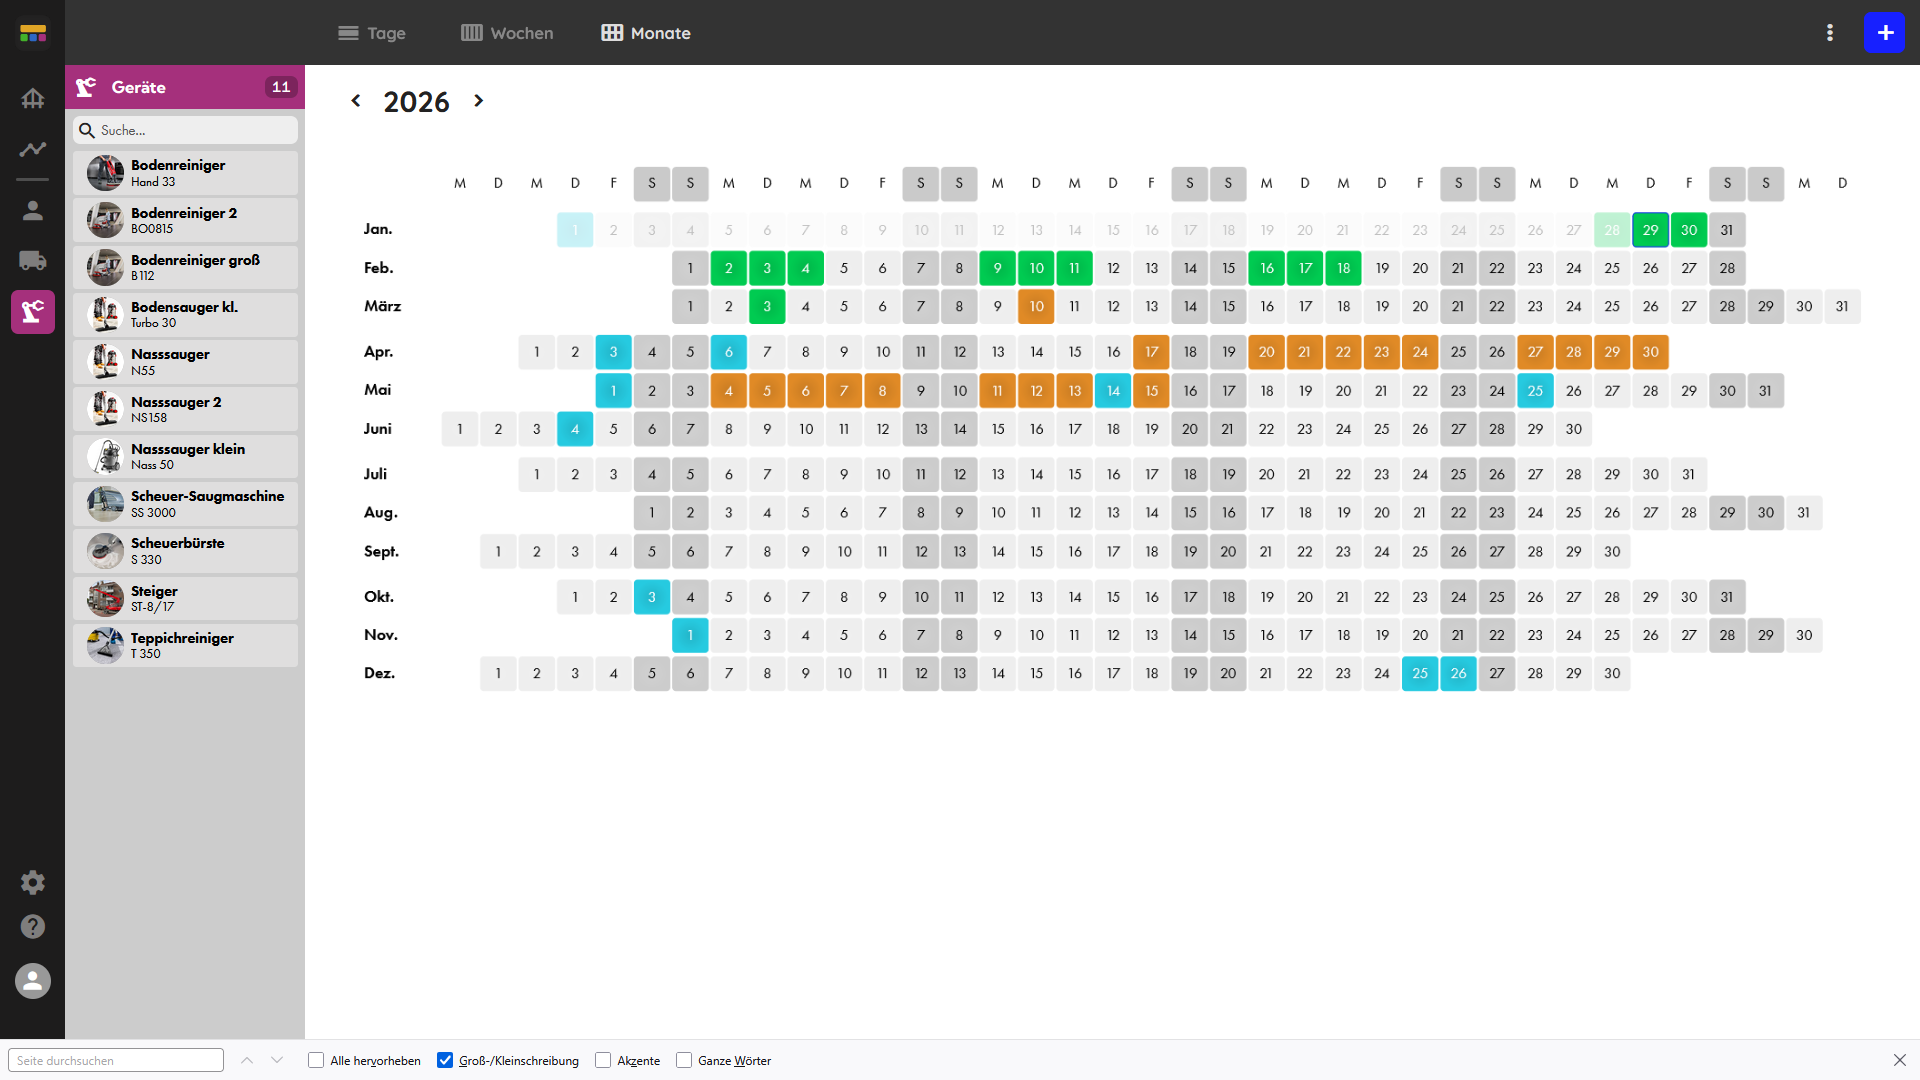1920x1080 pixels.
Task: Click the blue plus add button
Action: pyautogui.click(x=1885, y=33)
